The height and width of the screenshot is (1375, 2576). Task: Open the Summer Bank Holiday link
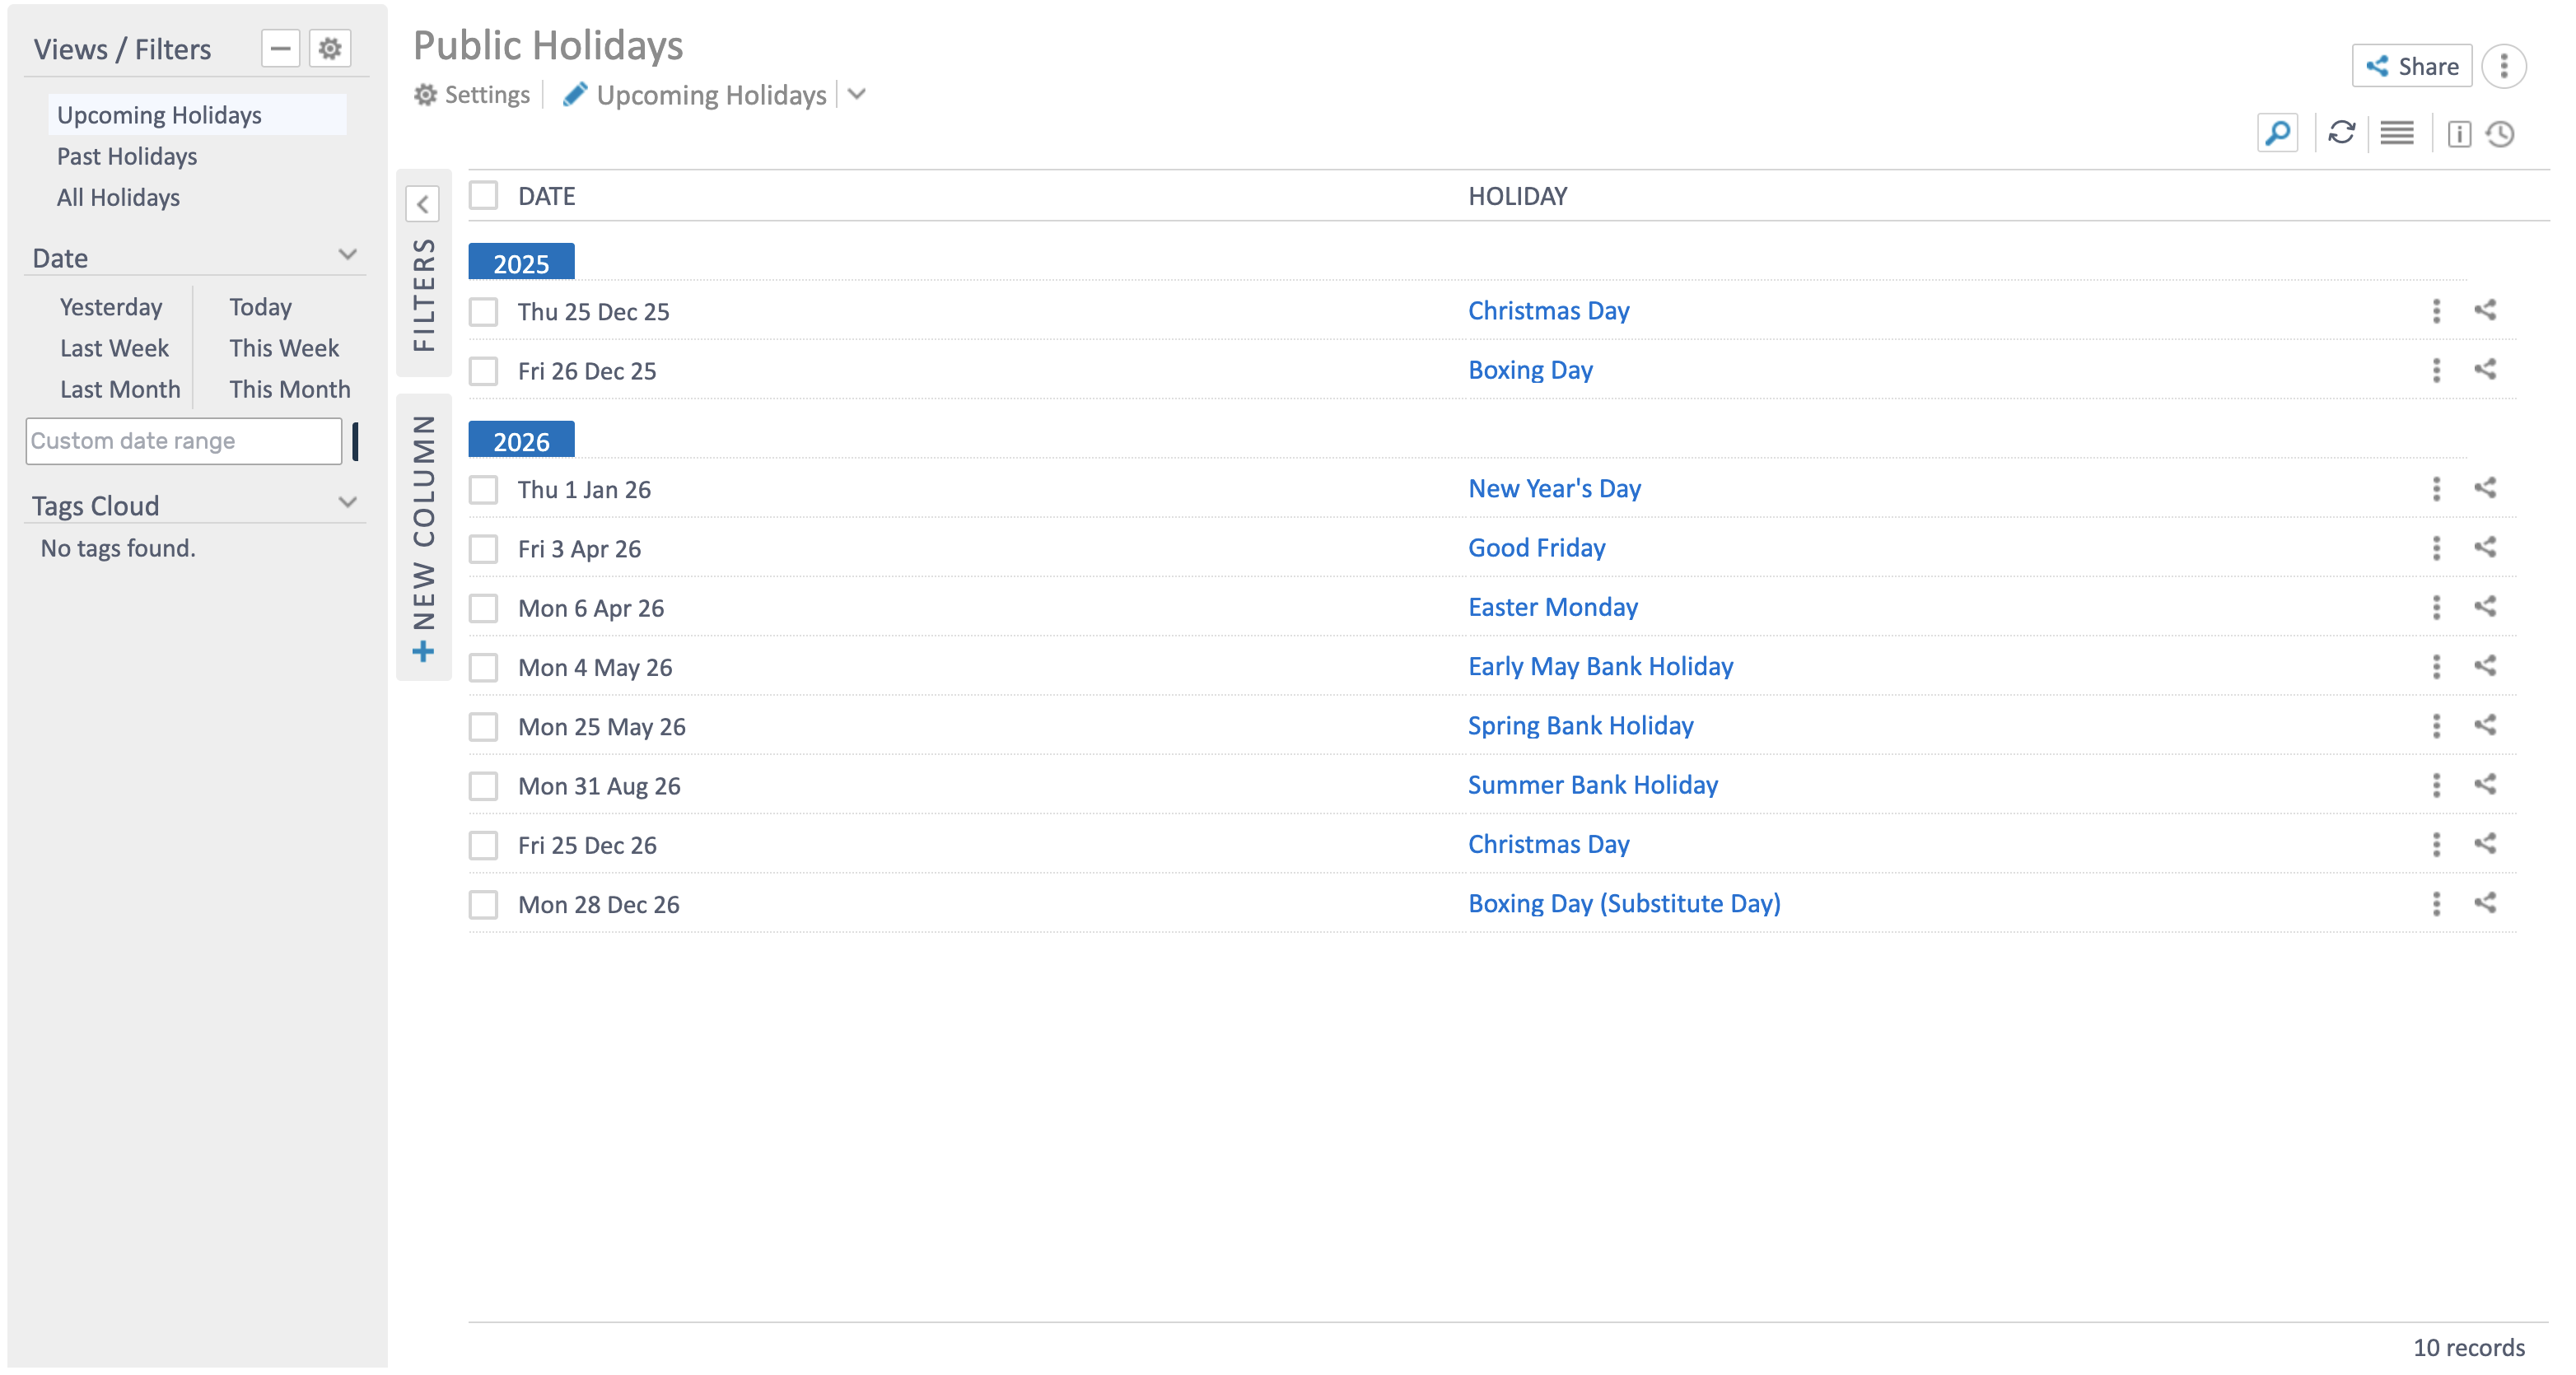(x=1592, y=785)
